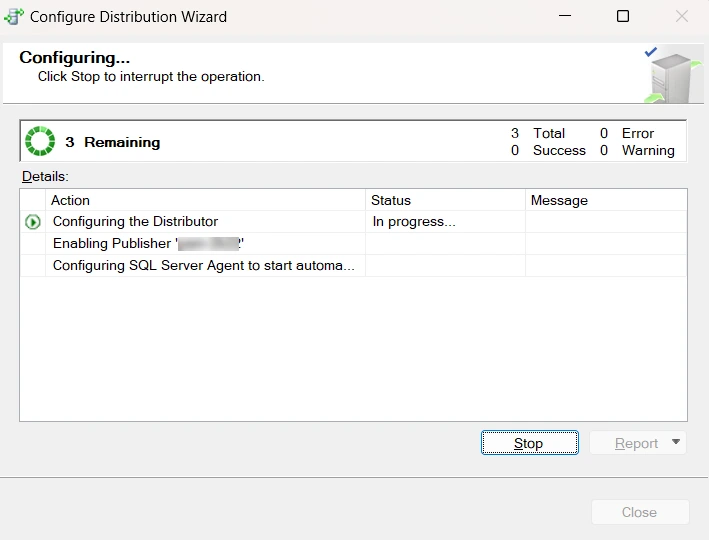Minimize the Configure Distribution Wizard window
The height and width of the screenshot is (540, 709).
(565, 16)
